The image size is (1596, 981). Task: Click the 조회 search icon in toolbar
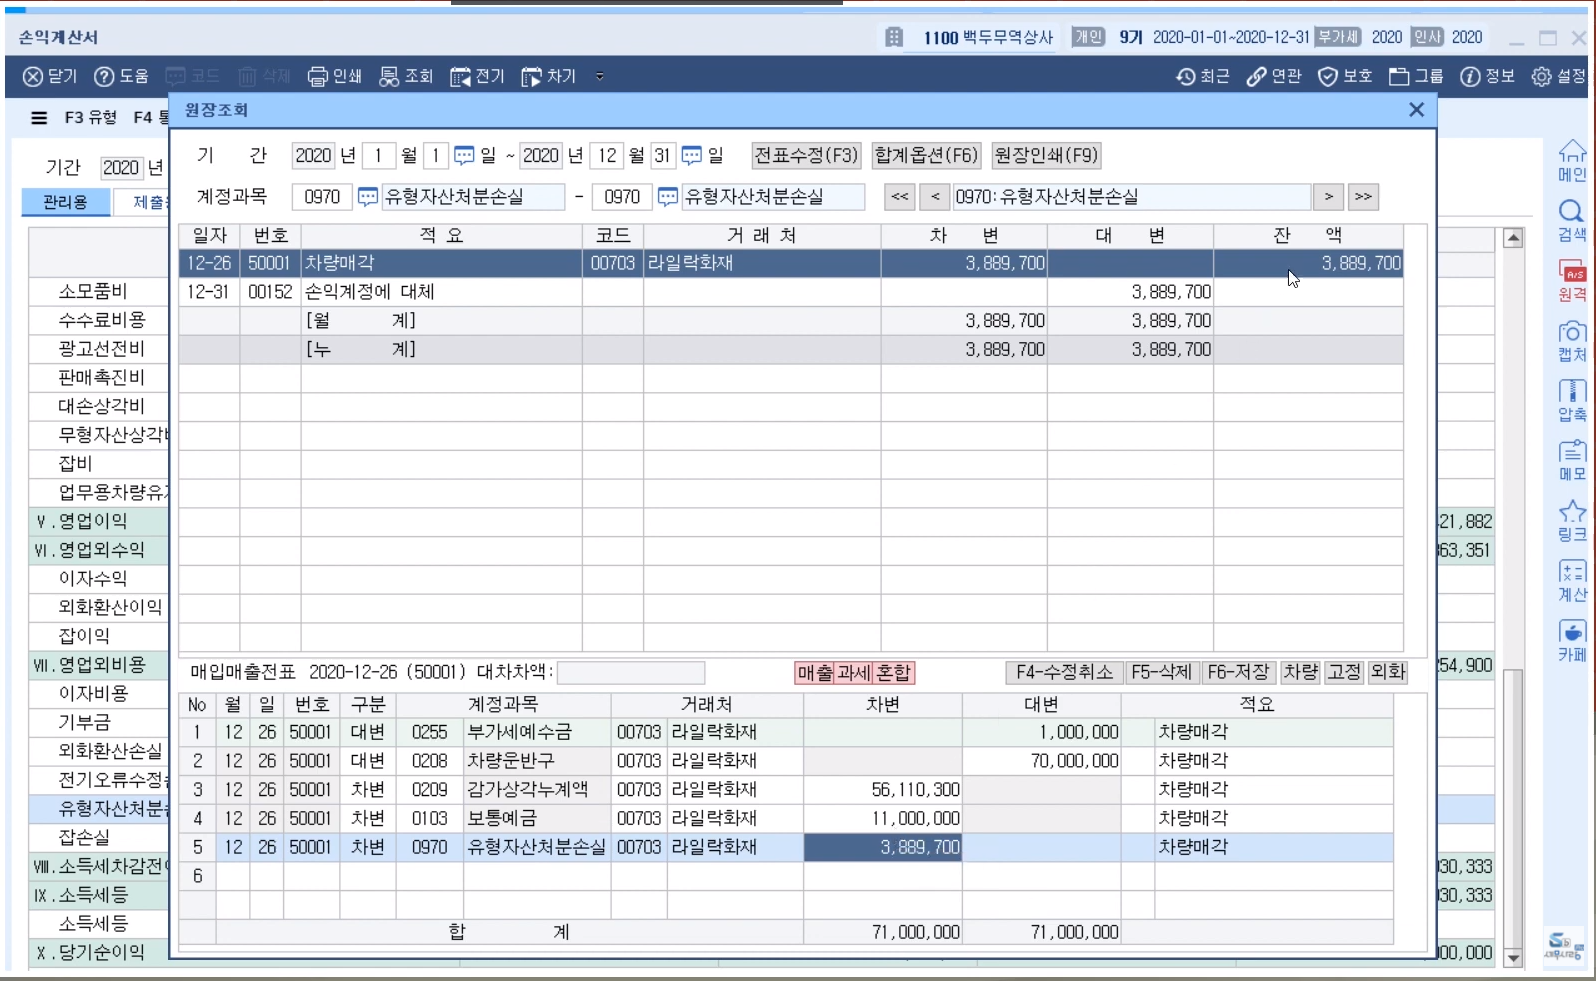coord(389,77)
